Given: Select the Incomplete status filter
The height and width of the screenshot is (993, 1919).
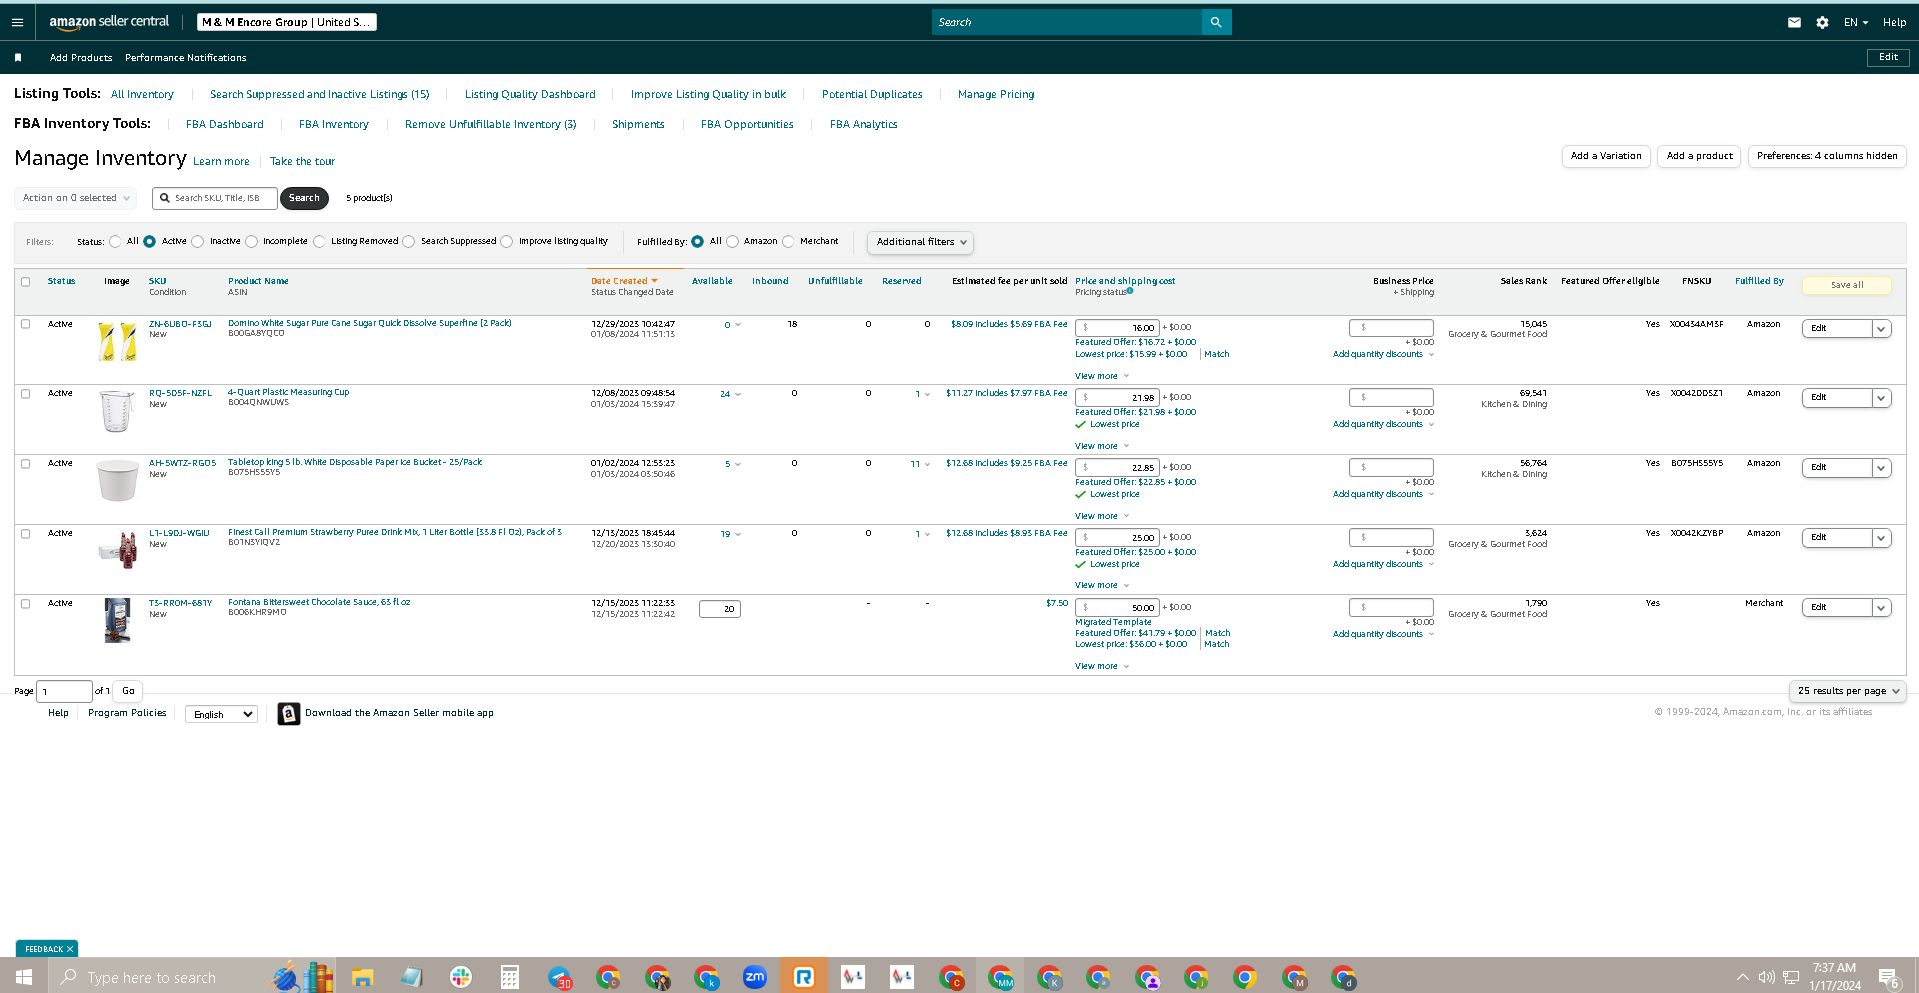Looking at the screenshot, I should point(251,241).
